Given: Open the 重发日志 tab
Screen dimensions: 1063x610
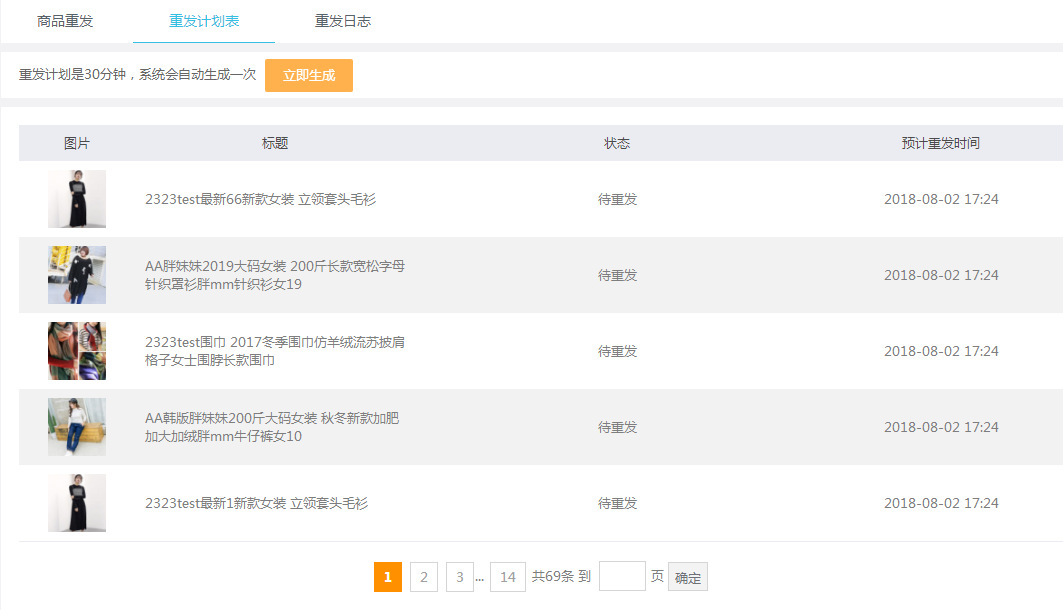Looking at the screenshot, I should pyautogui.click(x=343, y=21).
